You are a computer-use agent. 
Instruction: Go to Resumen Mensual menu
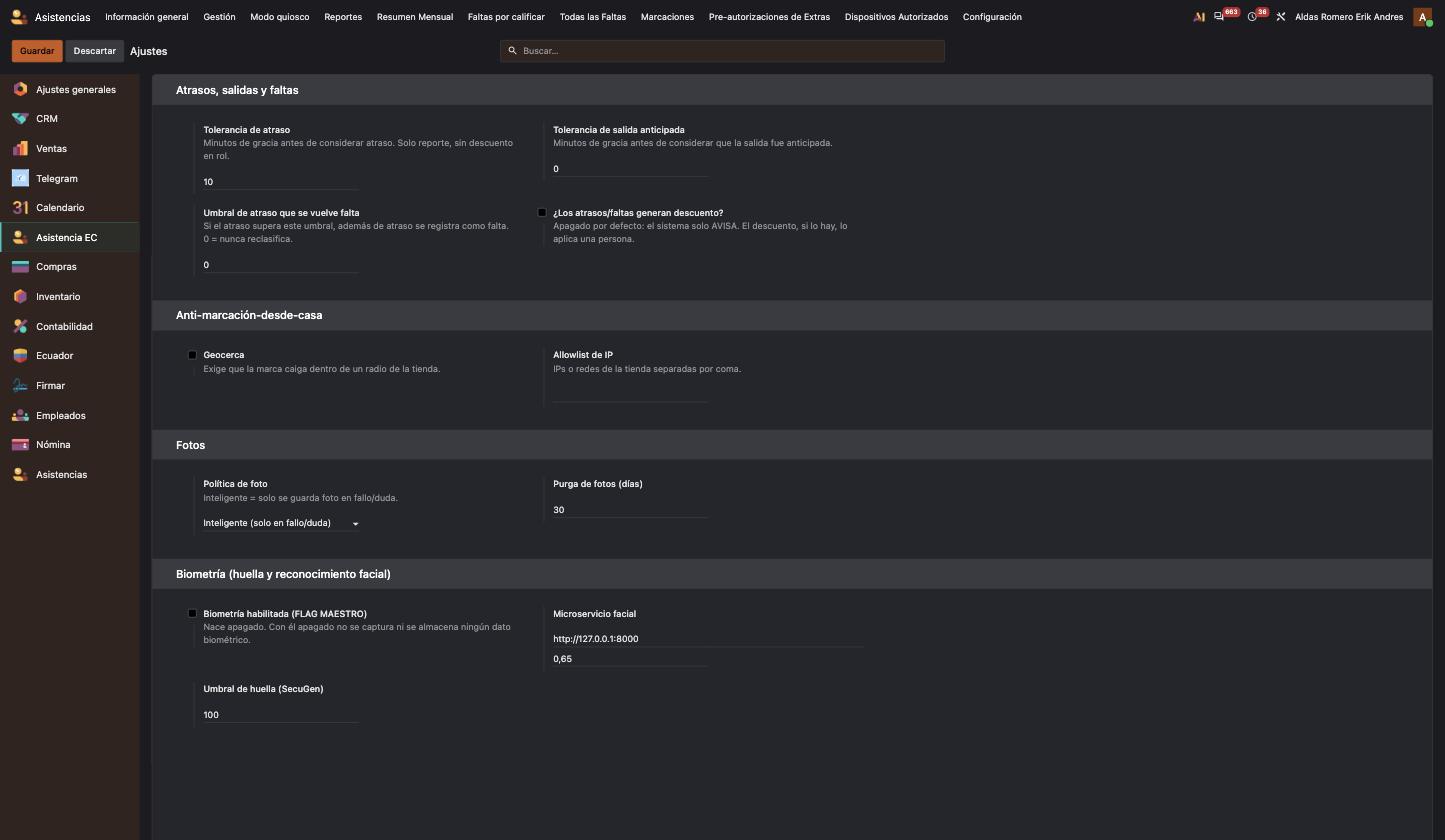click(415, 17)
